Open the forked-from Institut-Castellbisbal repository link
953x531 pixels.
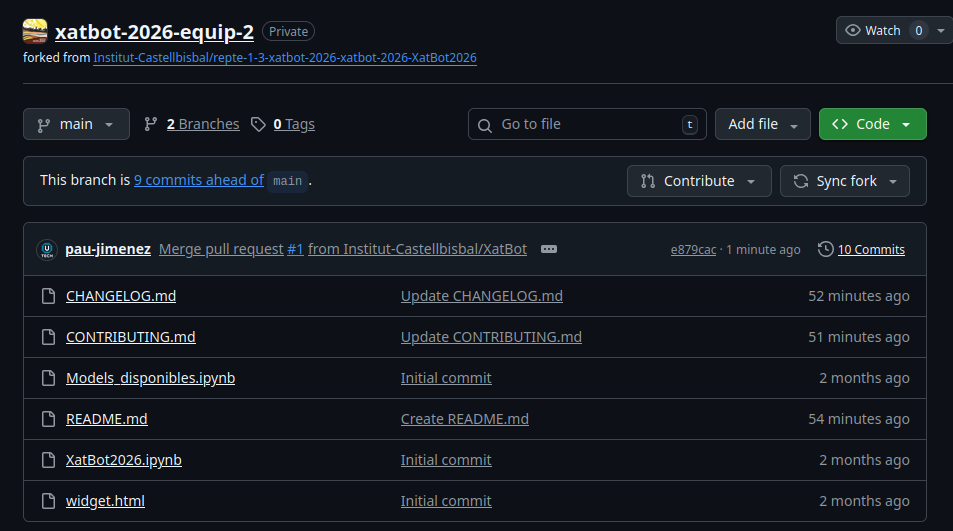(x=285, y=58)
